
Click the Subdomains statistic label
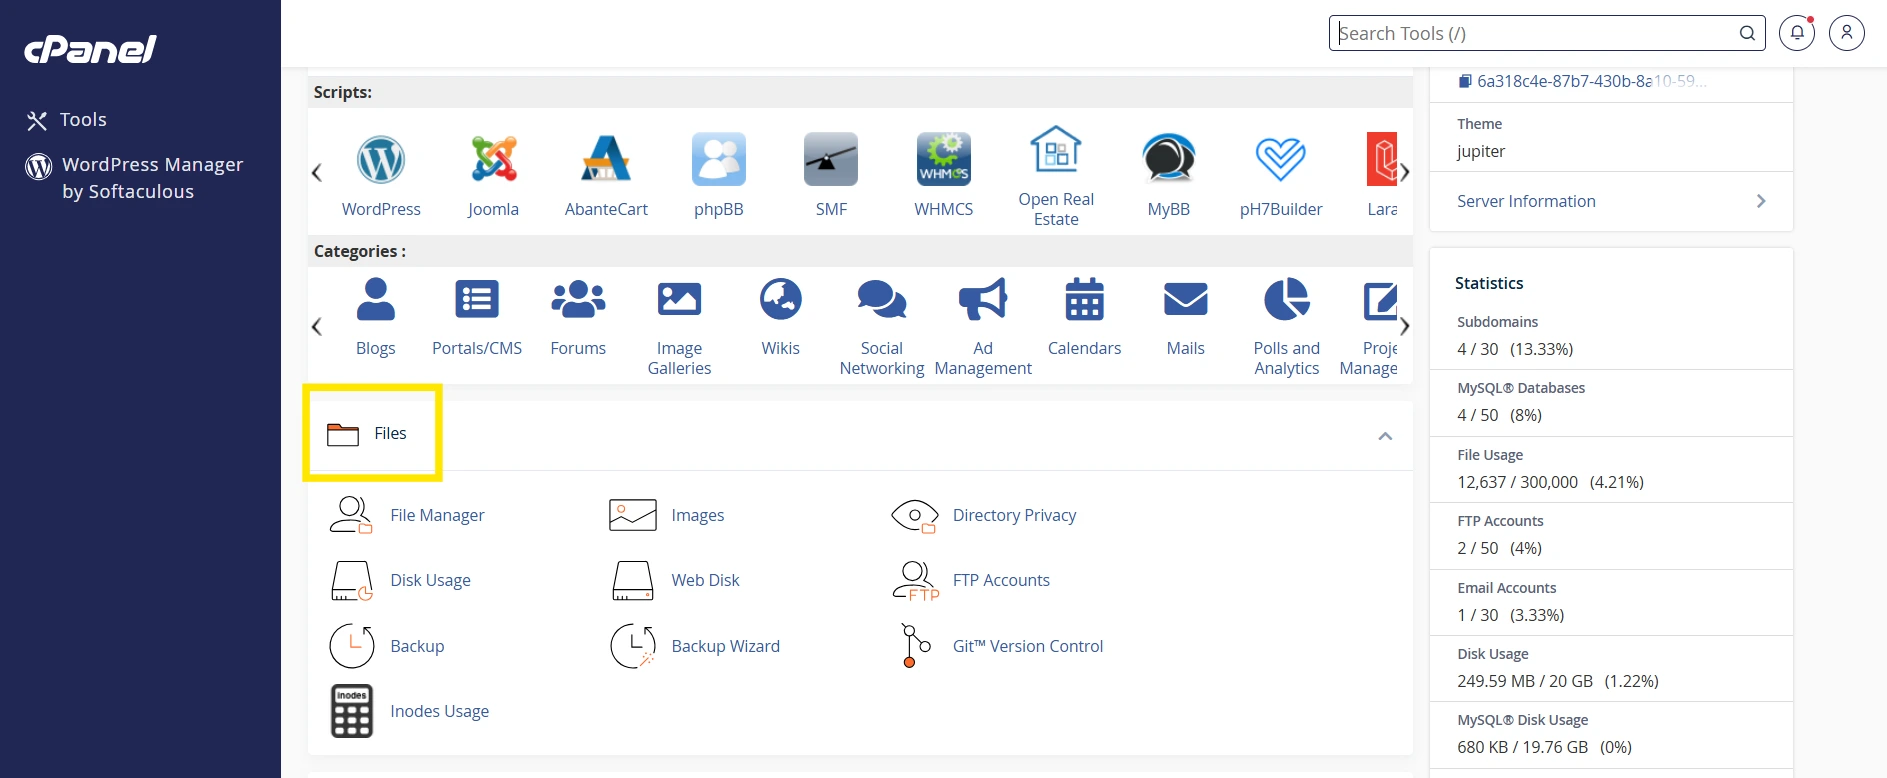coord(1497,322)
